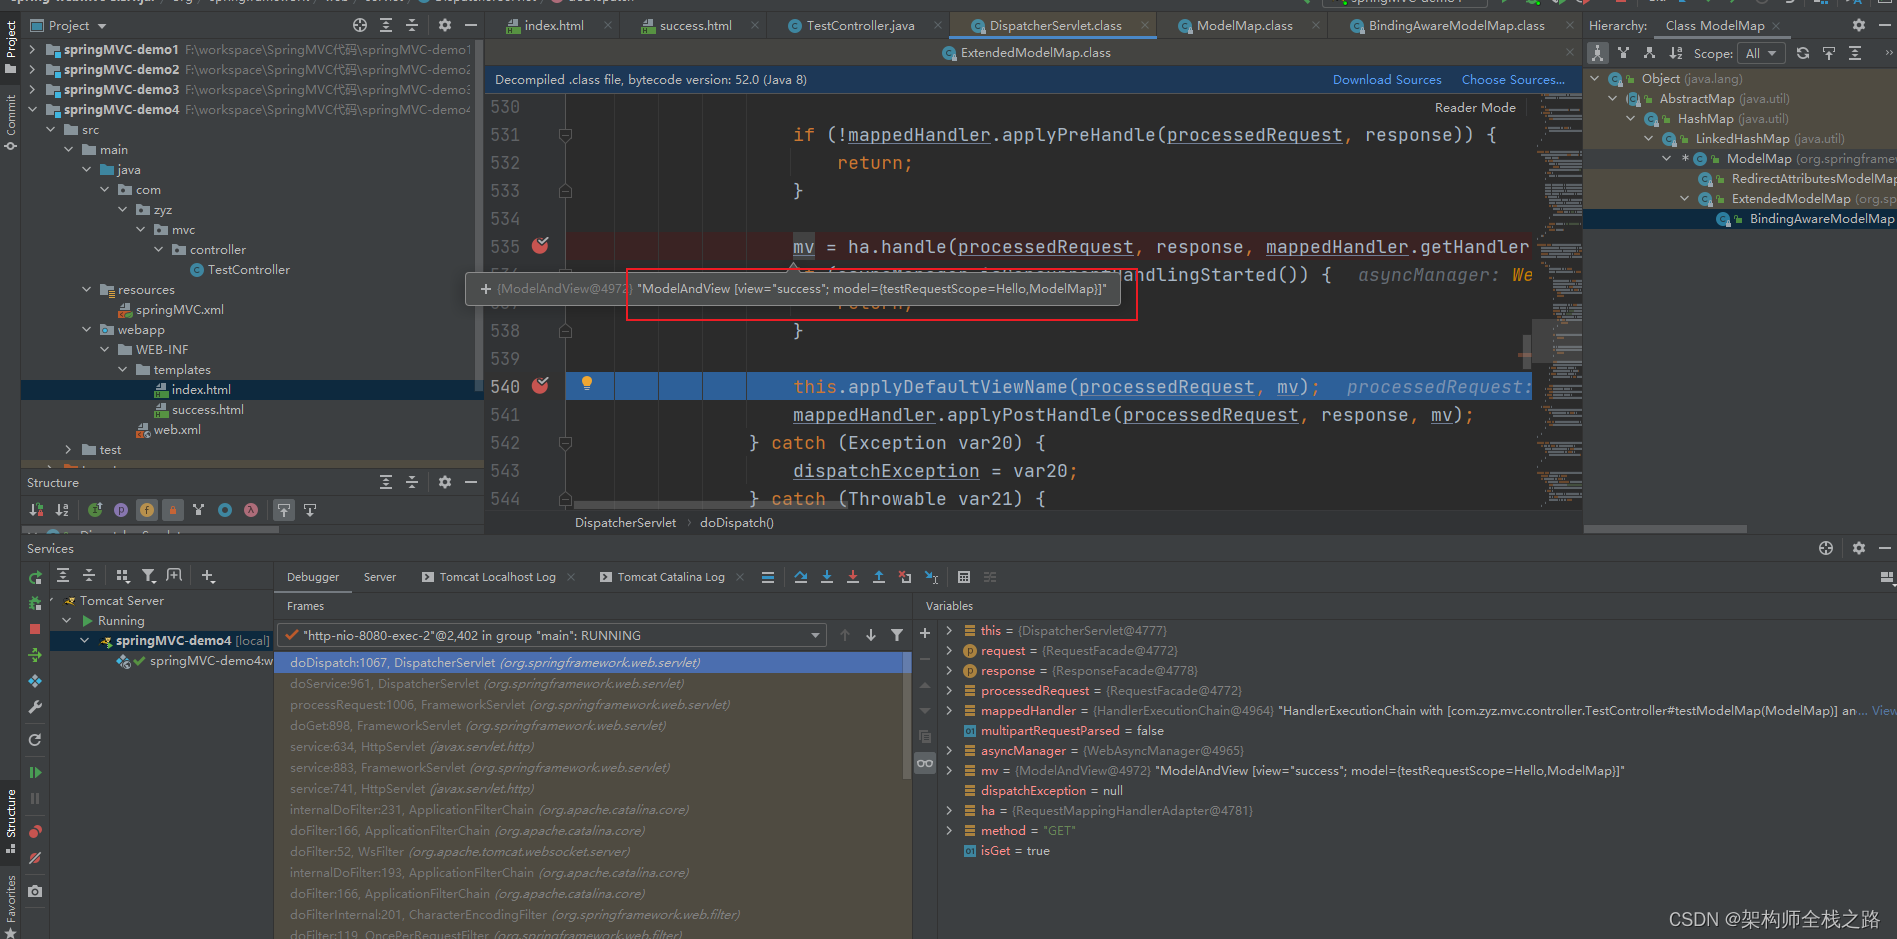Toggle Show Properties in Structure toolbar
1897x939 pixels.
coord(121,510)
